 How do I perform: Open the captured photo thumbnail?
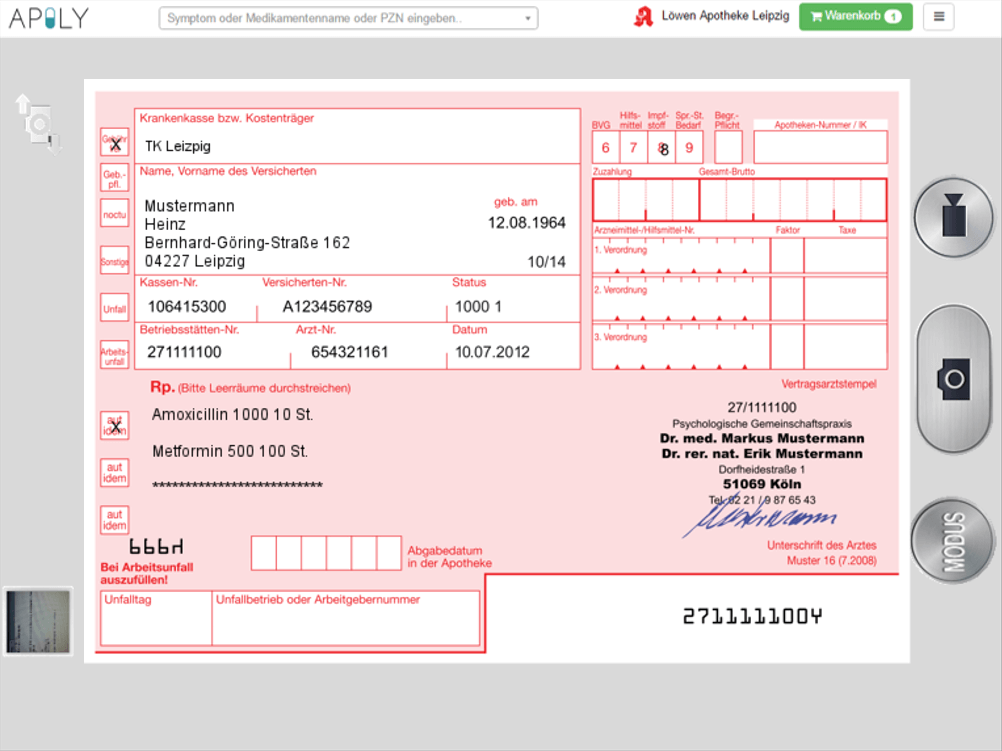coord(38,621)
